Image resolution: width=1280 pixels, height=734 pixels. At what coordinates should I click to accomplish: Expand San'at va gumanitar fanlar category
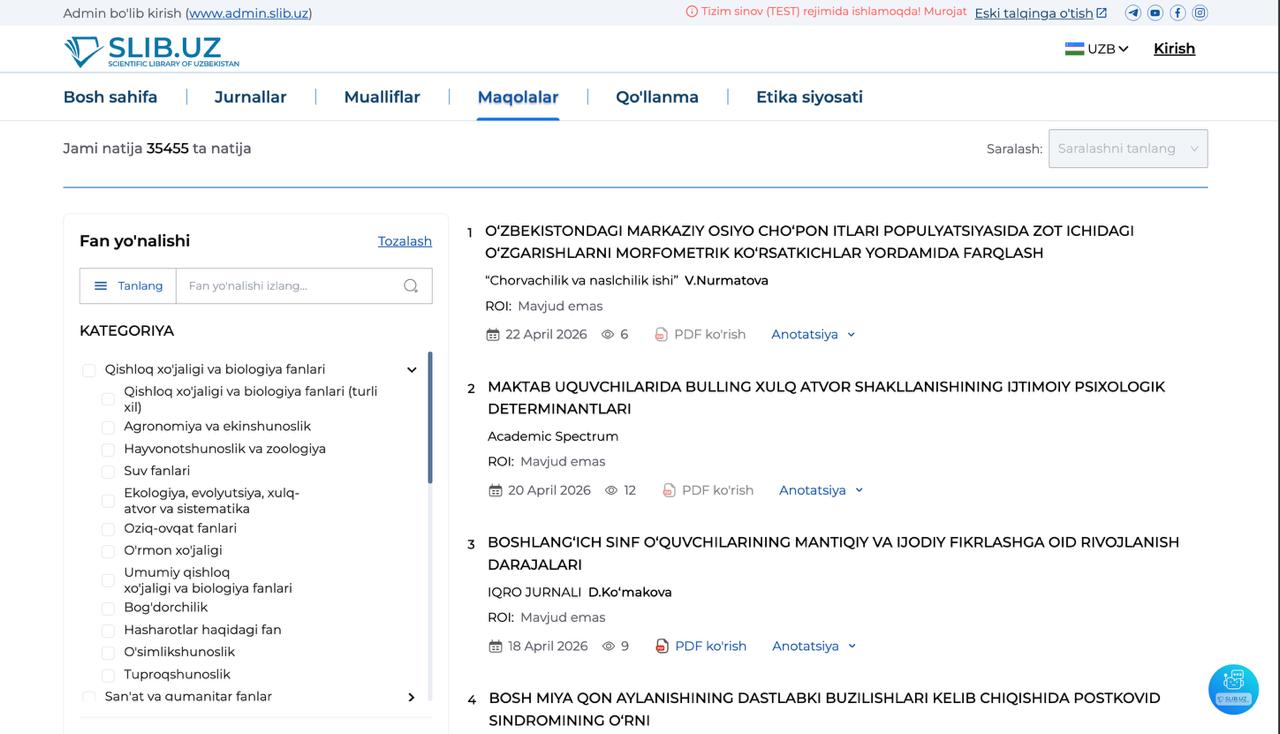[411, 697]
